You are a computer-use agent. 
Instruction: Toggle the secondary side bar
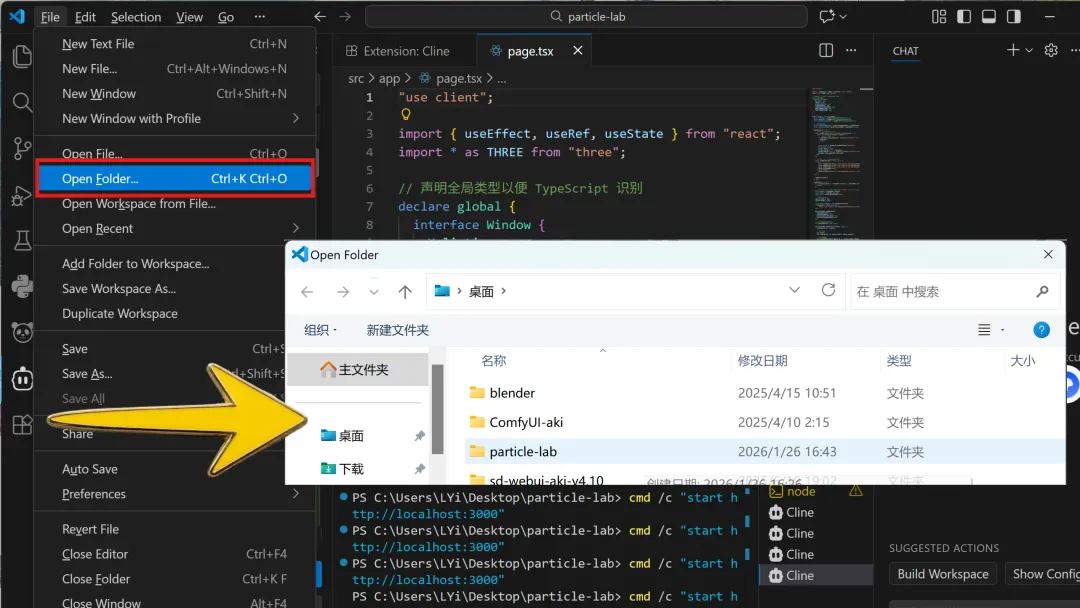[x=1013, y=17]
